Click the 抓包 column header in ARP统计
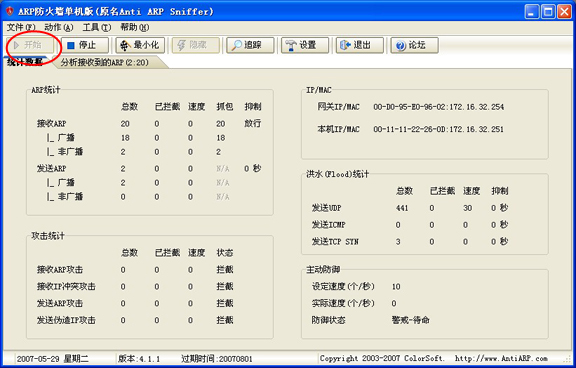This screenshot has height=368, width=576. point(225,107)
